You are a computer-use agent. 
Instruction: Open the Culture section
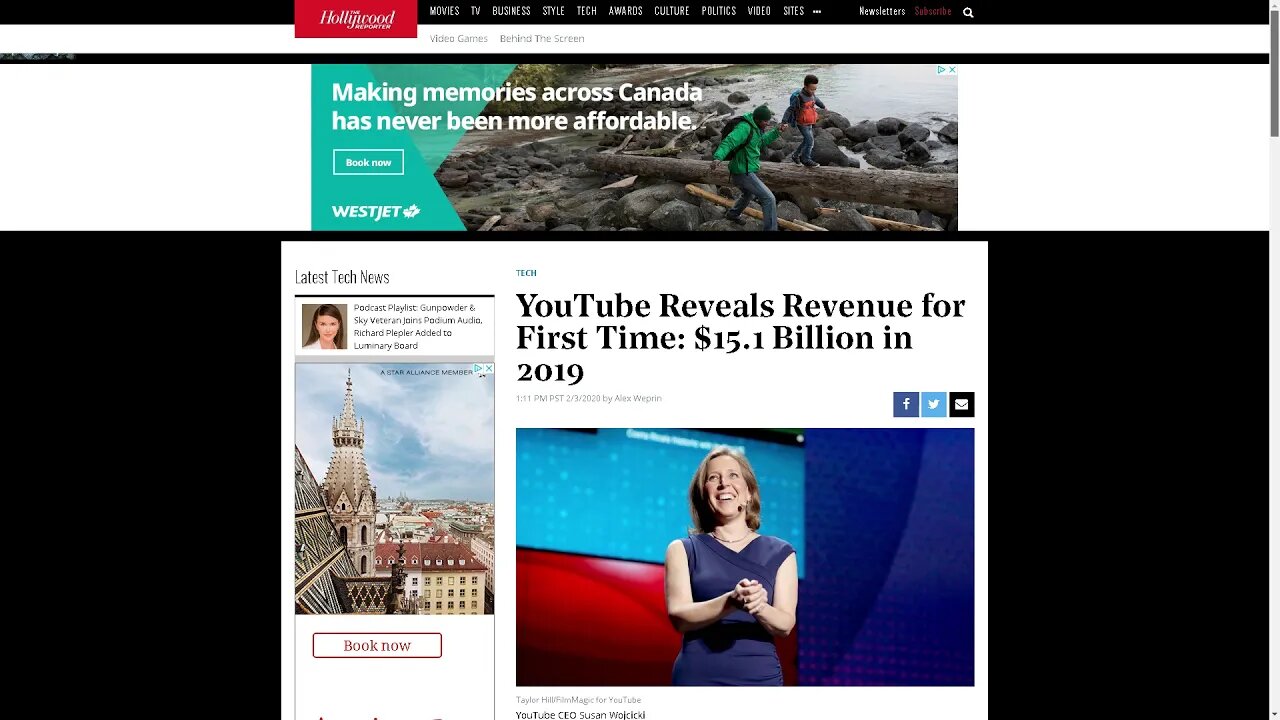coord(672,11)
